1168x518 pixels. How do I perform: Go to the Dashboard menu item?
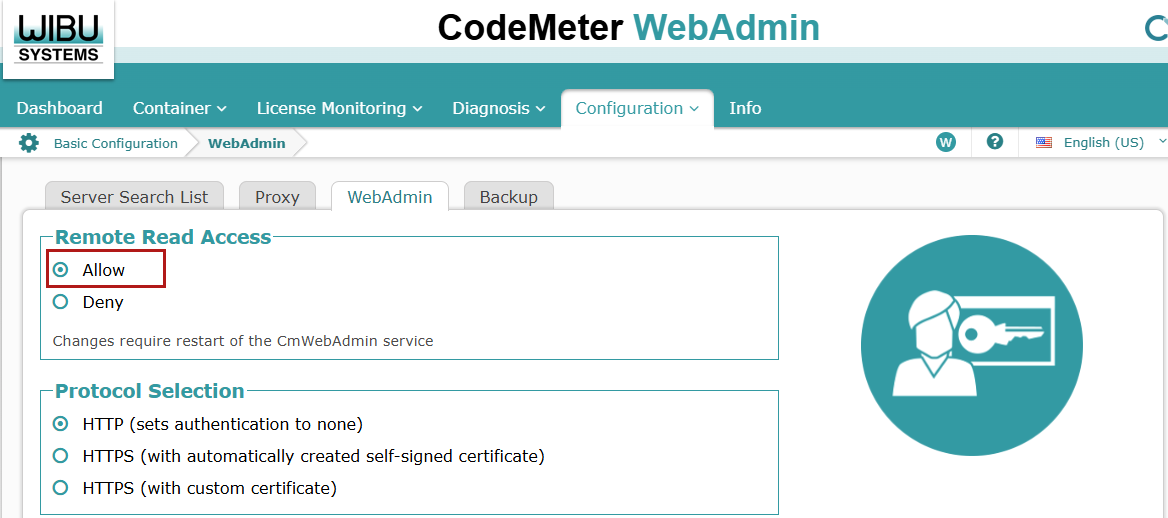pos(60,108)
